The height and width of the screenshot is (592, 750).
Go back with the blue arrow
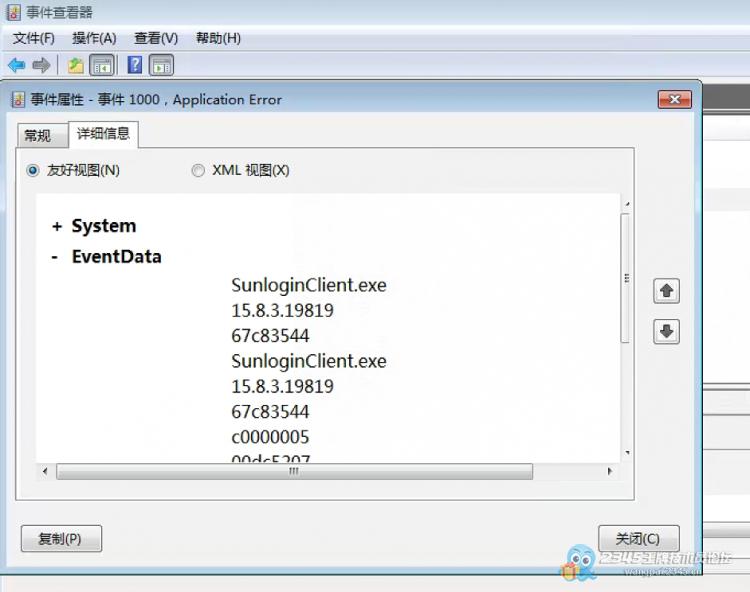point(17,65)
